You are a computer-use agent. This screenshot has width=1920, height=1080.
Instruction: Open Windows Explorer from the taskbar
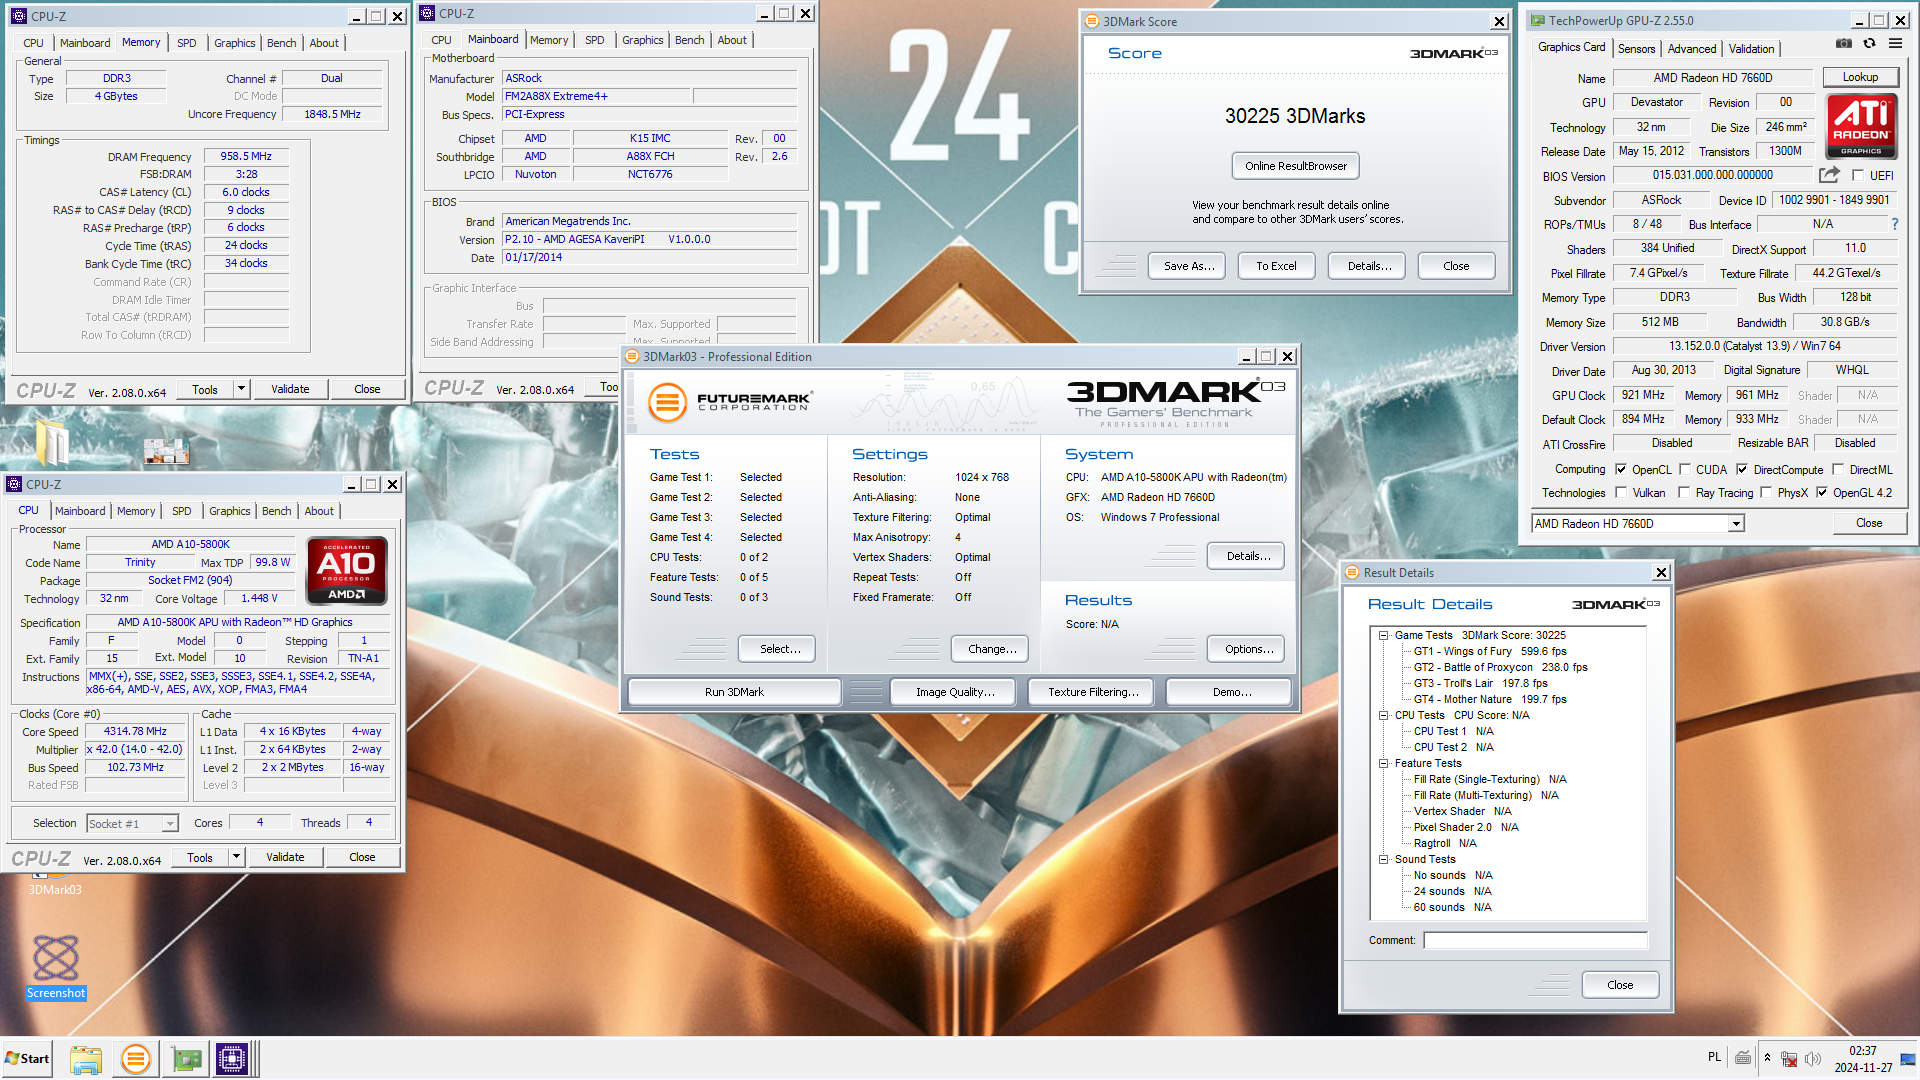click(86, 1059)
